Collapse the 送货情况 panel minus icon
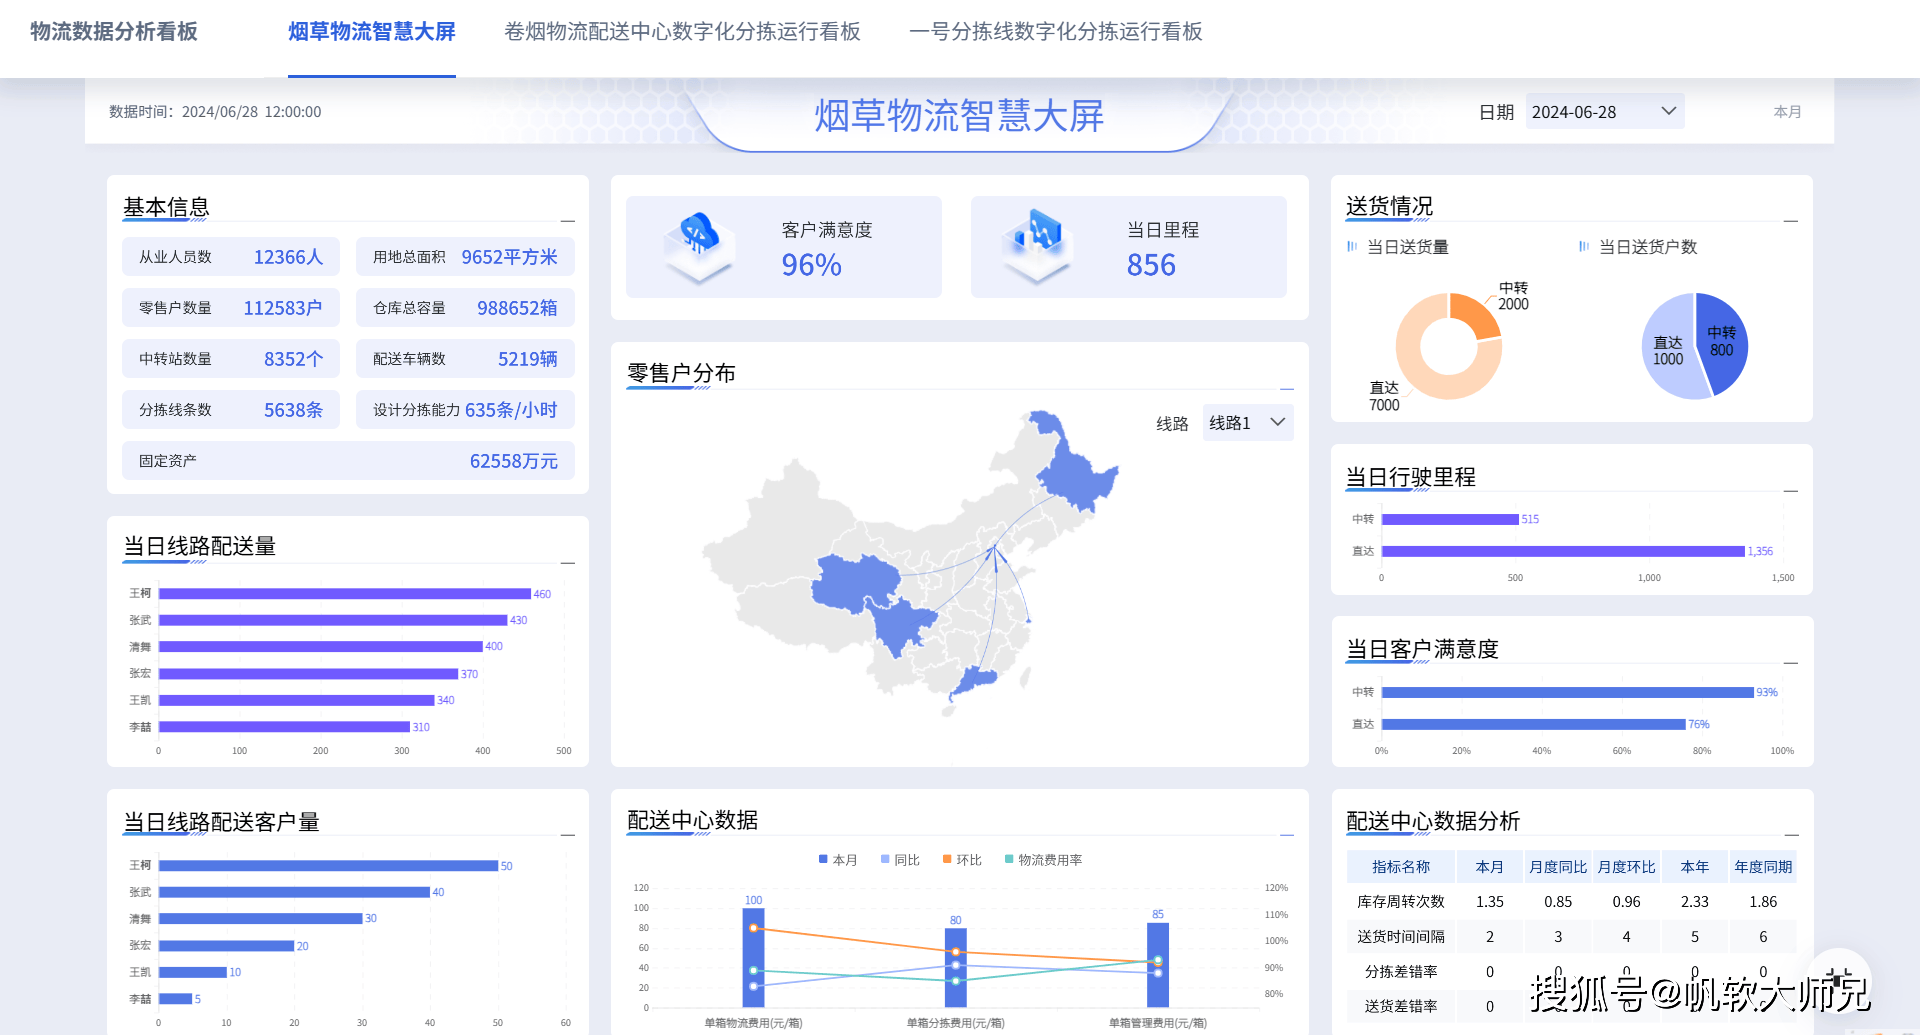Screen dimensions: 1920x1035 [1791, 221]
